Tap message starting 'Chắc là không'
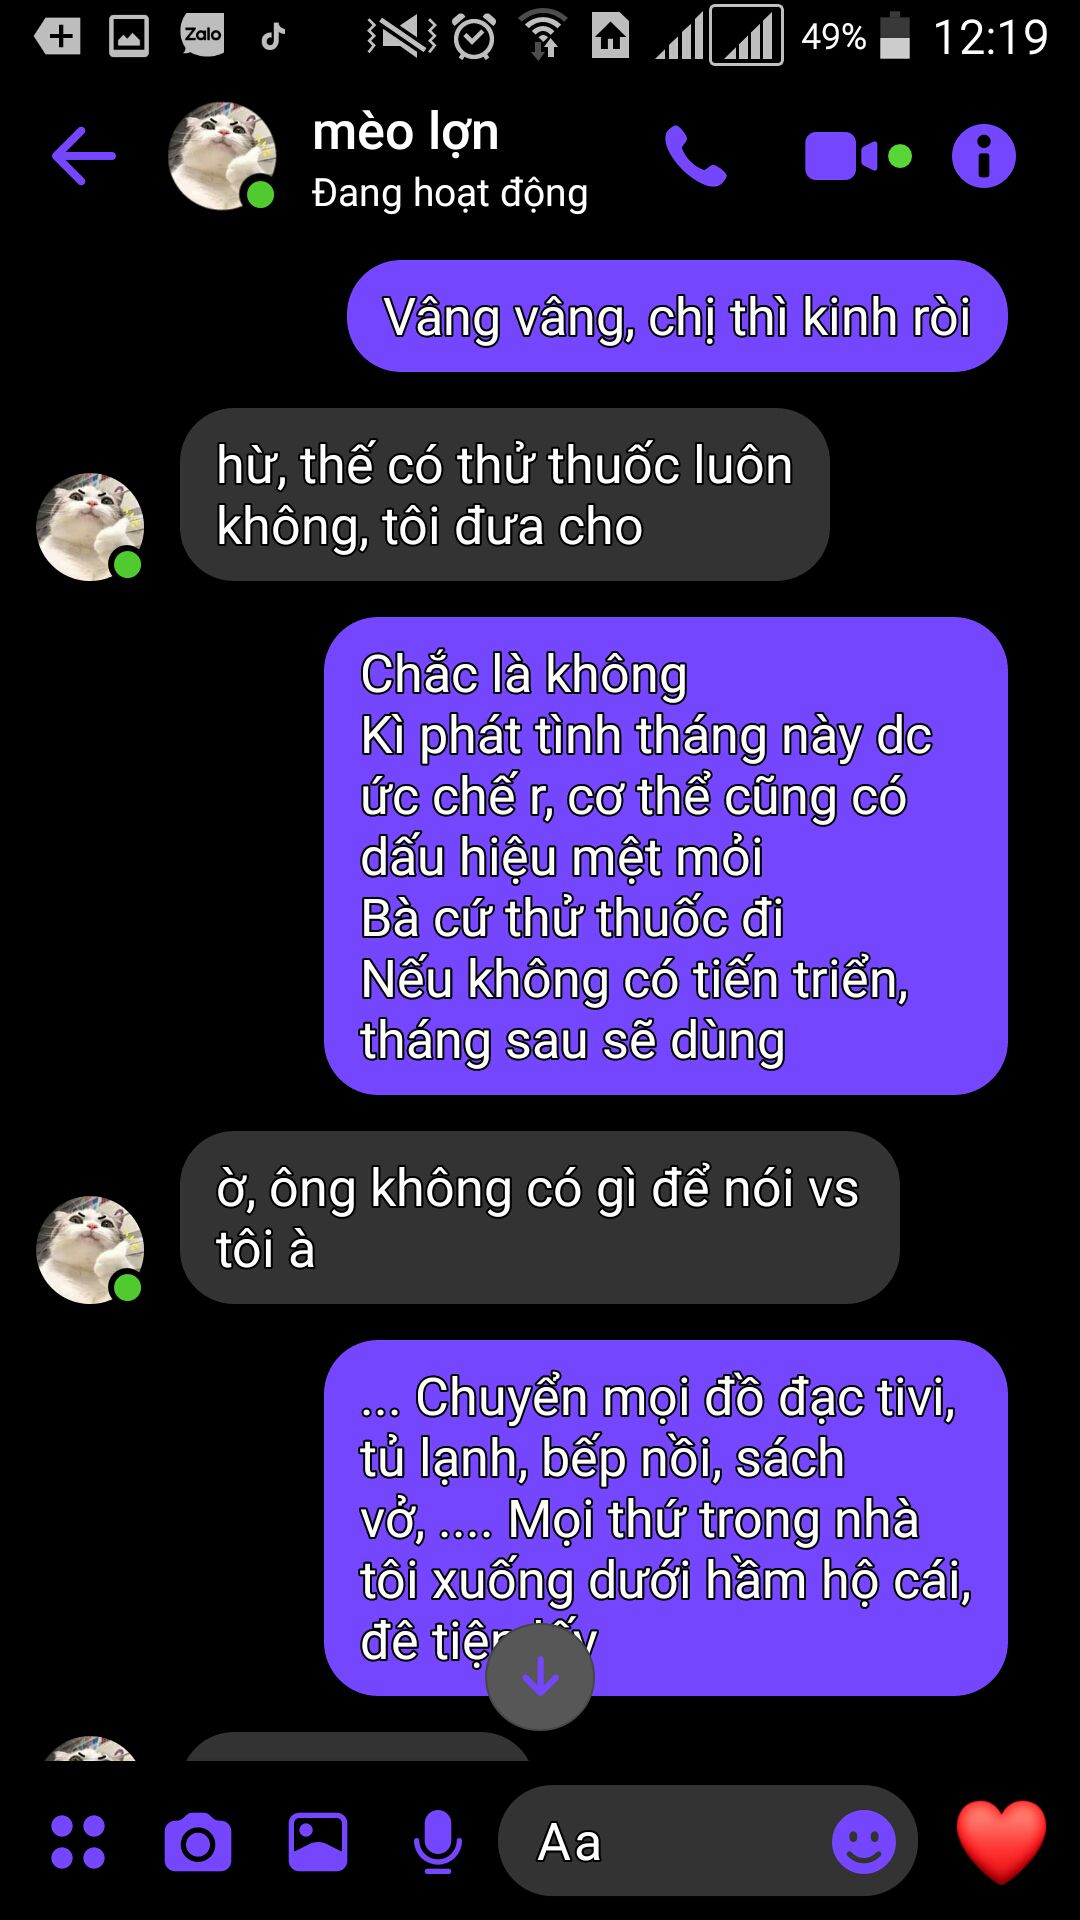The height and width of the screenshot is (1920, 1080). click(666, 856)
